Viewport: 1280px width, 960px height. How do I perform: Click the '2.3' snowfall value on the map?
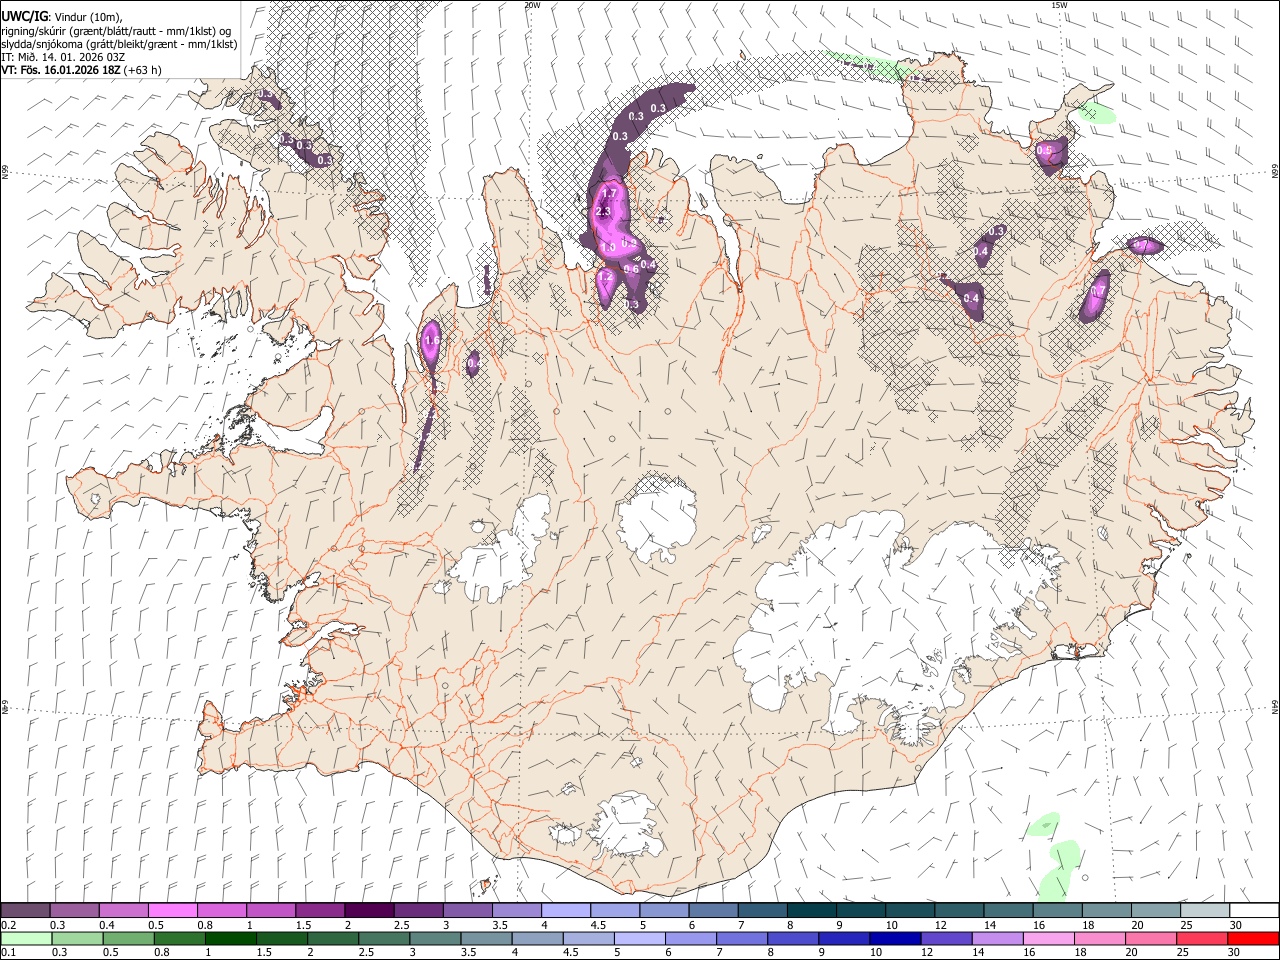(603, 212)
